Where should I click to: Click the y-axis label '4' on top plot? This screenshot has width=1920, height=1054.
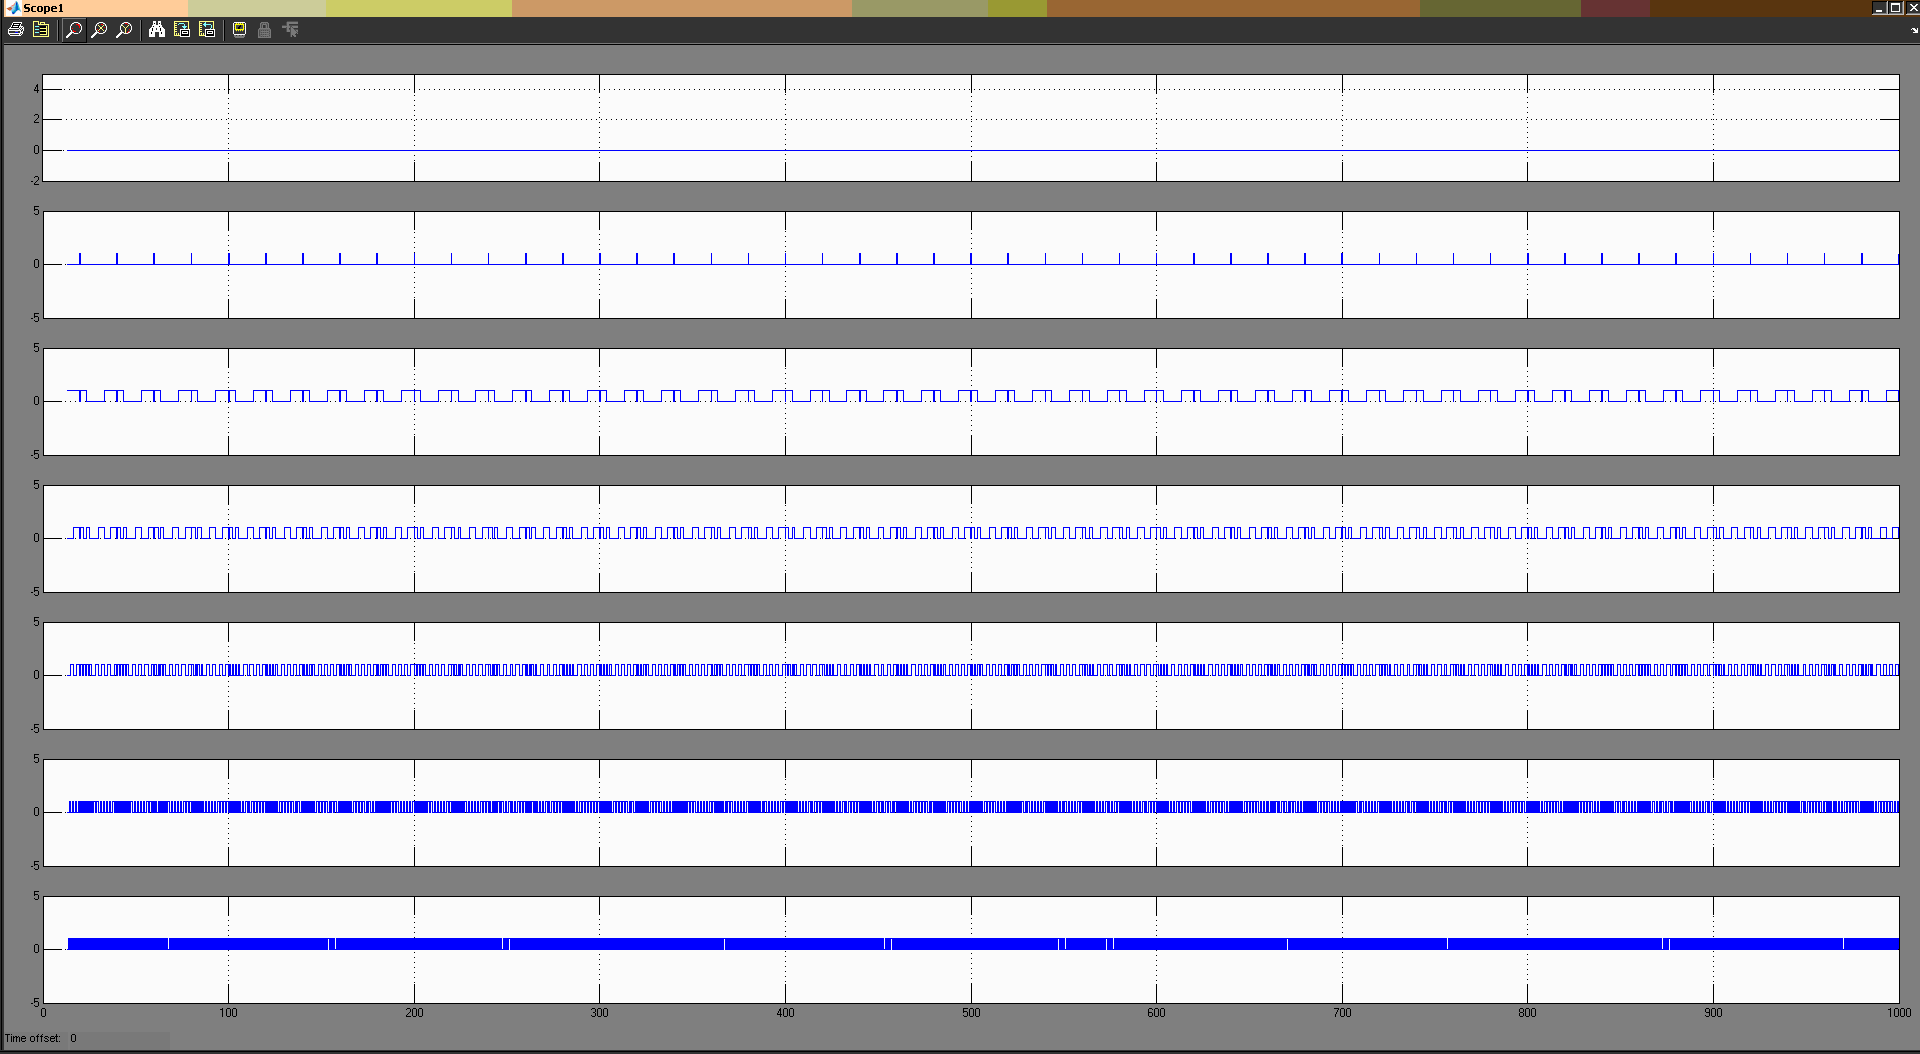pyautogui.click(x=36, y=89)
